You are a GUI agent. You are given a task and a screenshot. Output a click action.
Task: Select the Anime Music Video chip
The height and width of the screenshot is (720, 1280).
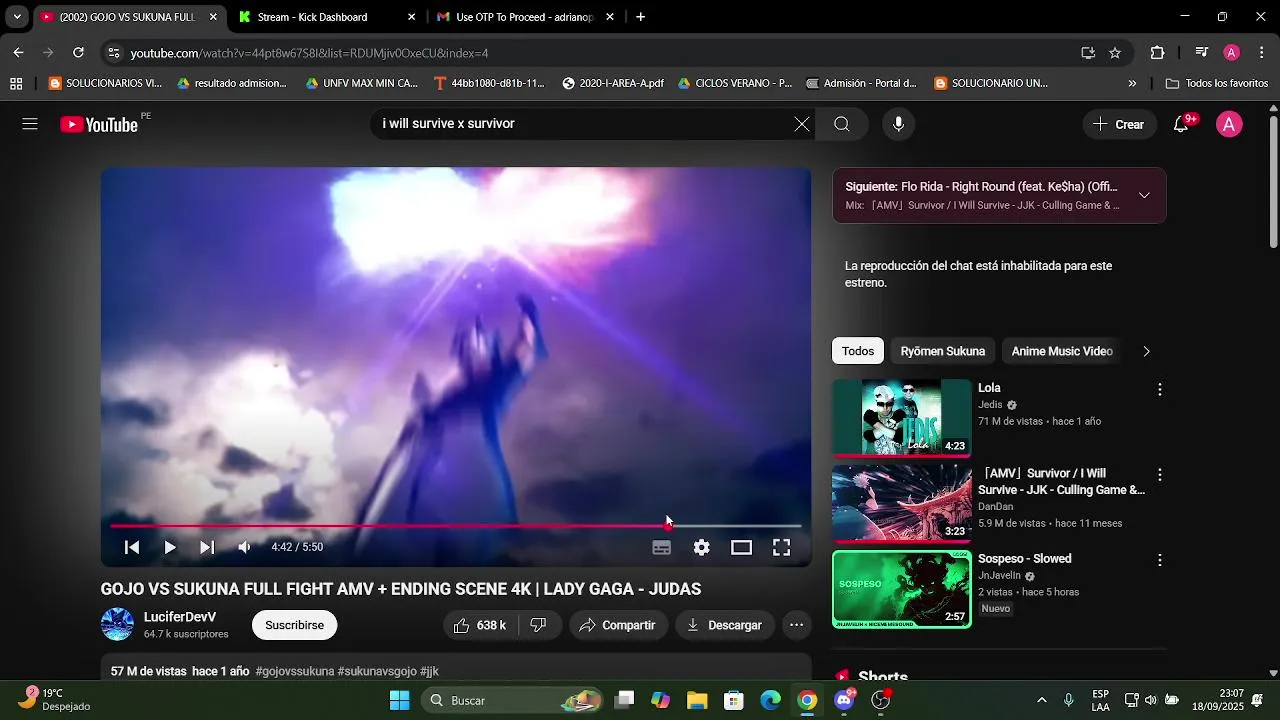1062,351
